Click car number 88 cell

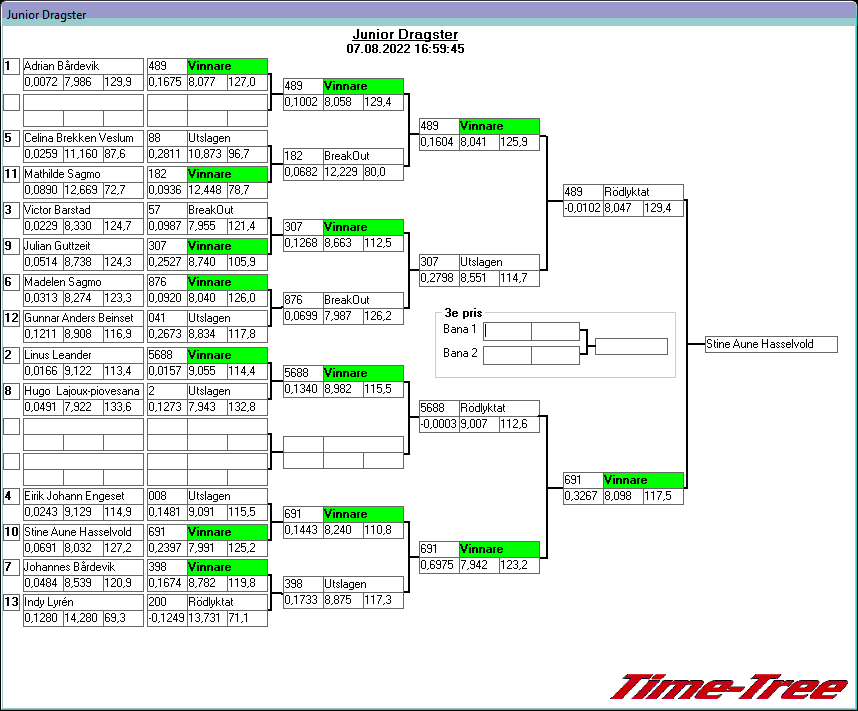pos(167,138)
